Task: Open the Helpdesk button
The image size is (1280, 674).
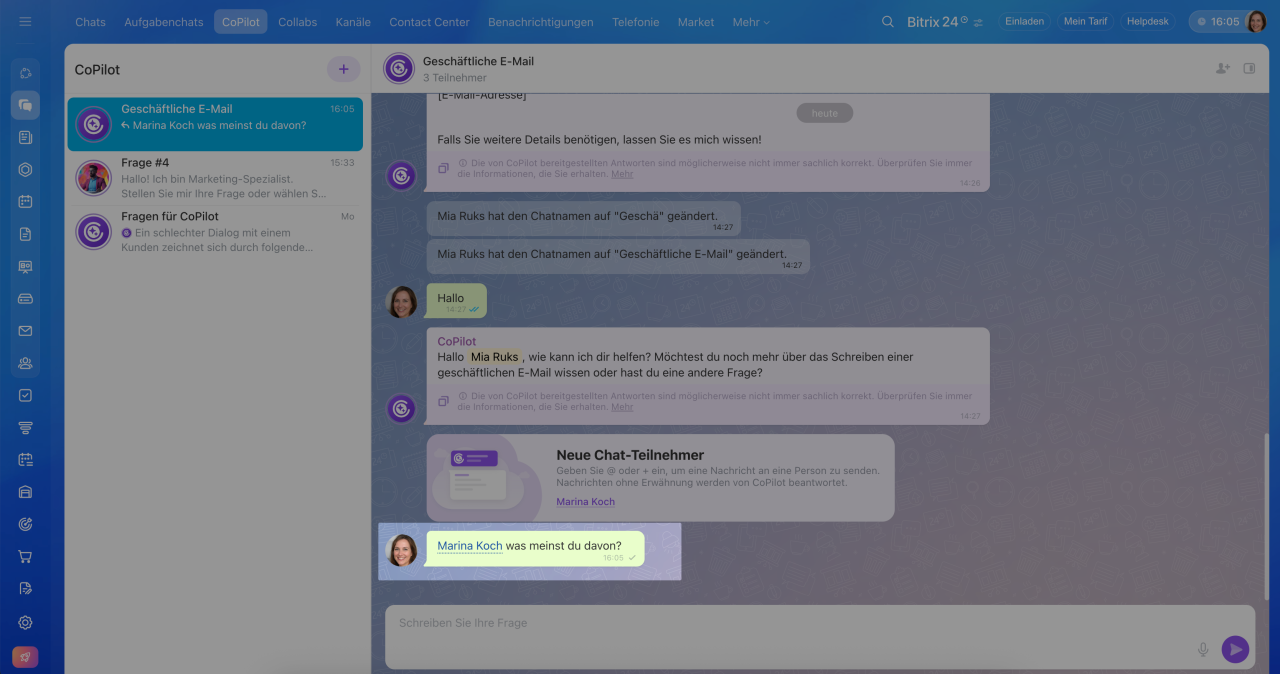Action: 1149,21
